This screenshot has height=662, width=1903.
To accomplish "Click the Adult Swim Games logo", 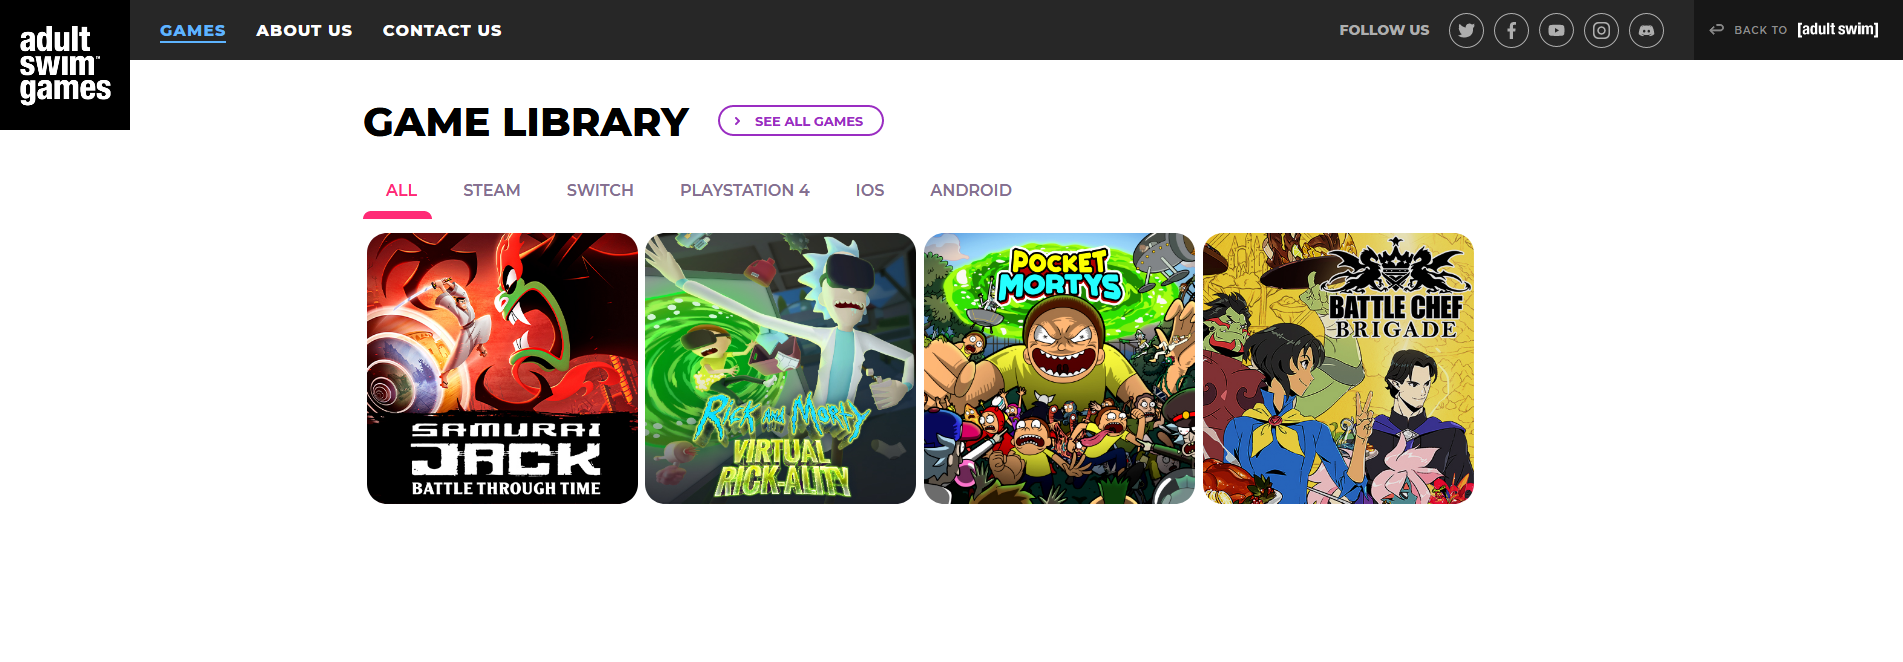I will [x=65, y=65].
